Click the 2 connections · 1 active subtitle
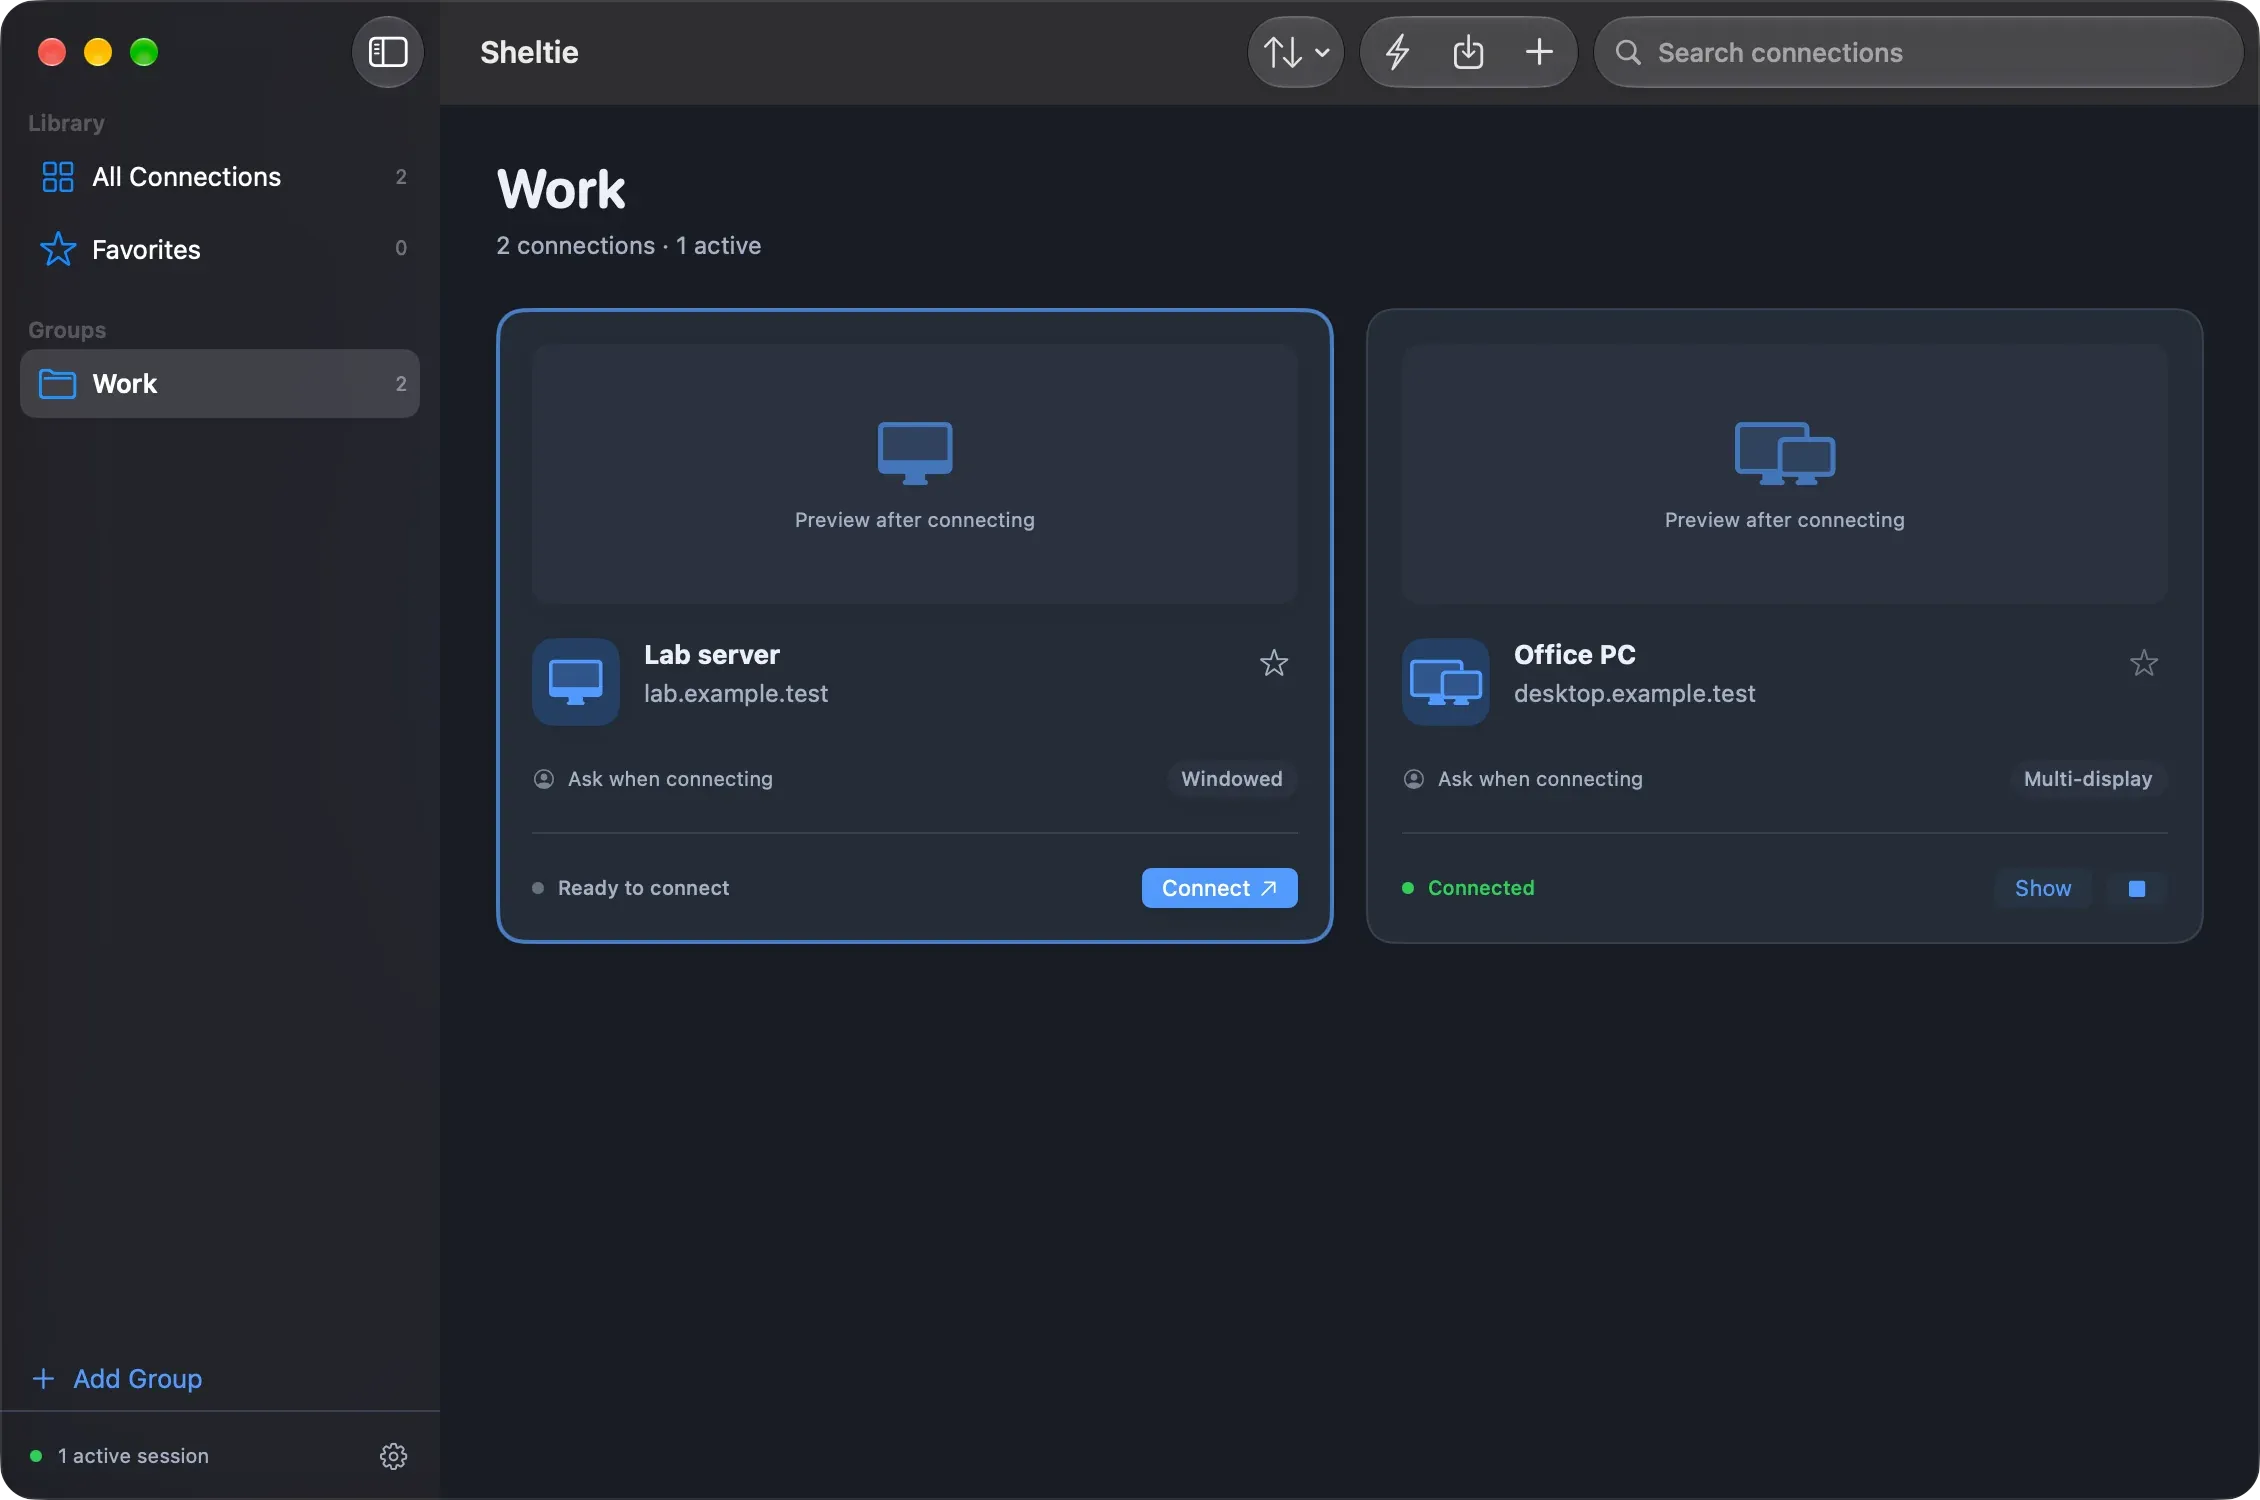The width and height of the screenshot is (2260, 1500). click(629, 246)
